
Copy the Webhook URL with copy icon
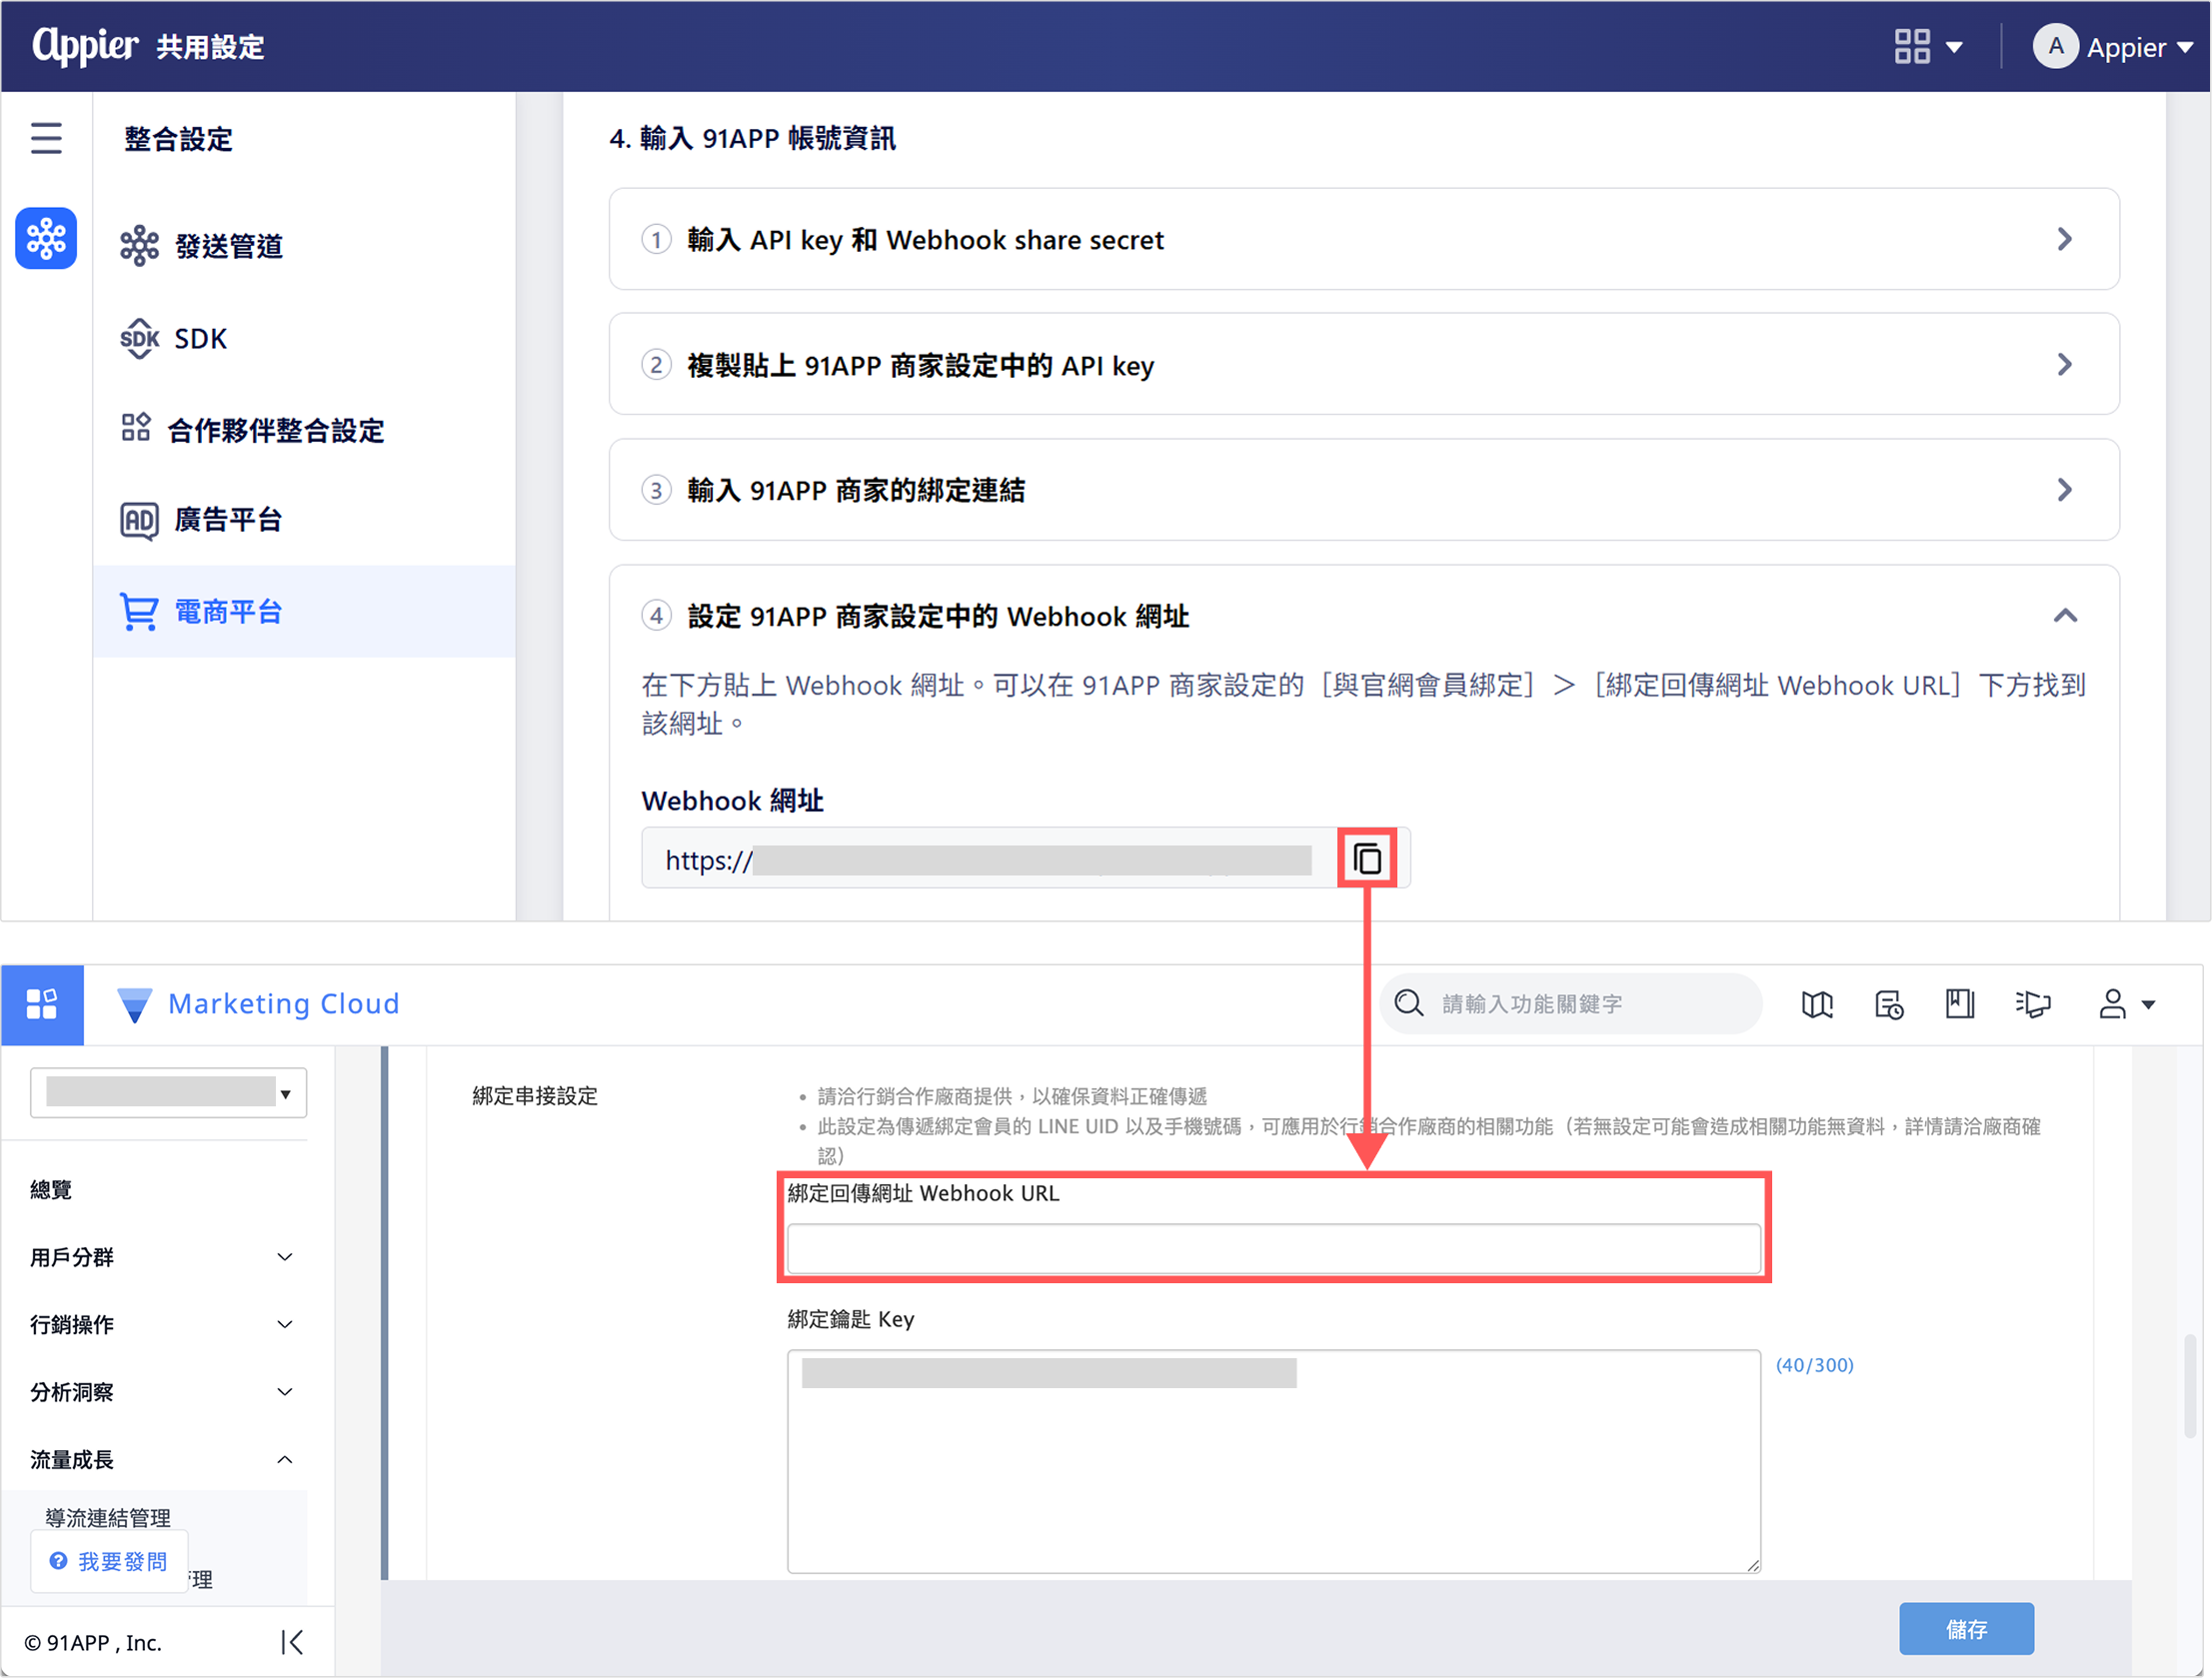click(x=1366, y=858)
